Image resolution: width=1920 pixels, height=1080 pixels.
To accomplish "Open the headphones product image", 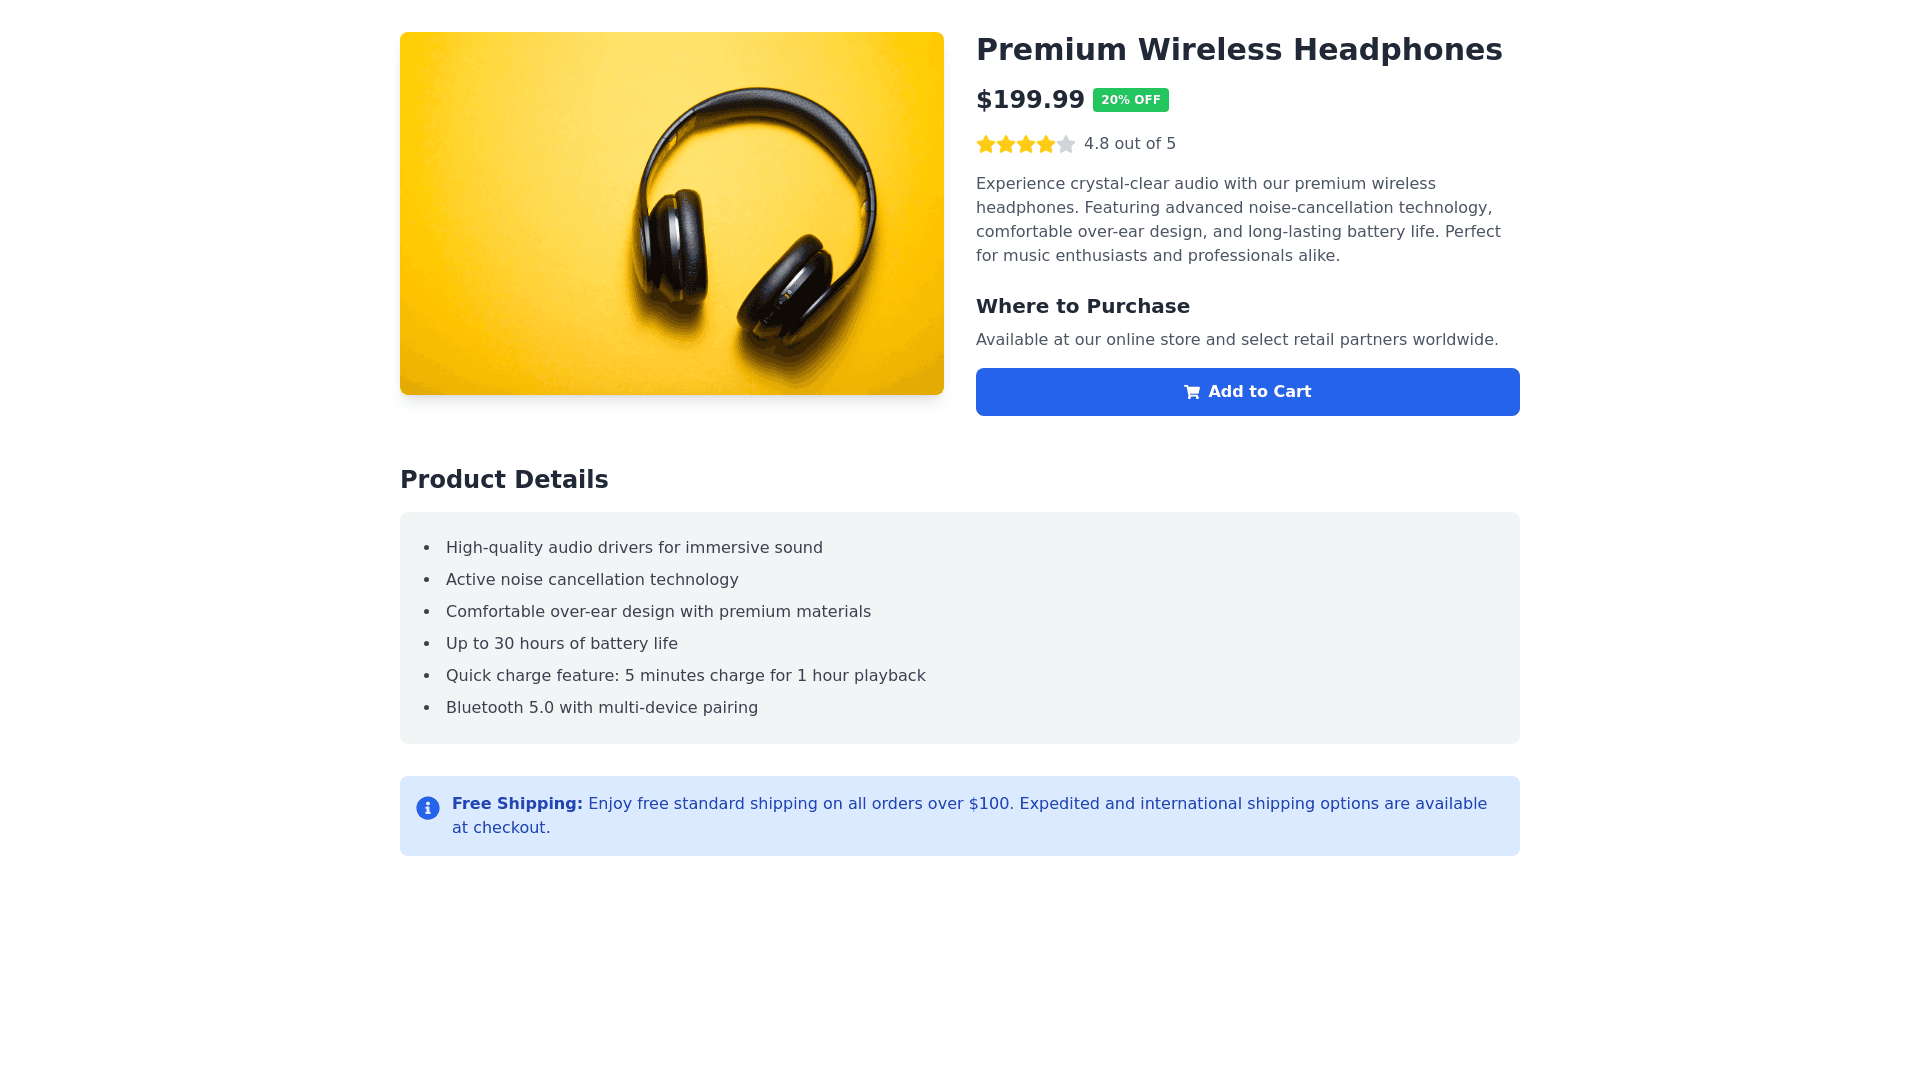I will 671,213.
